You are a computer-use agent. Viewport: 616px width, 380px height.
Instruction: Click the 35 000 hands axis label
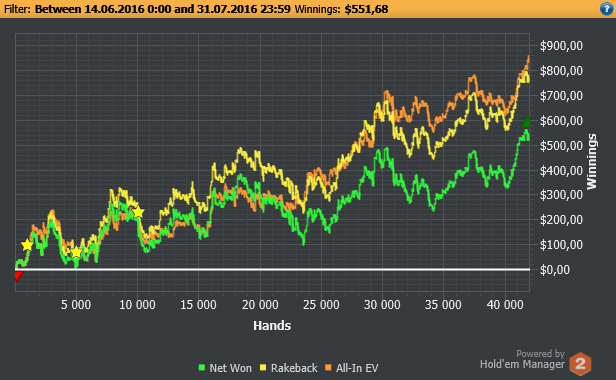click(443, 305)
